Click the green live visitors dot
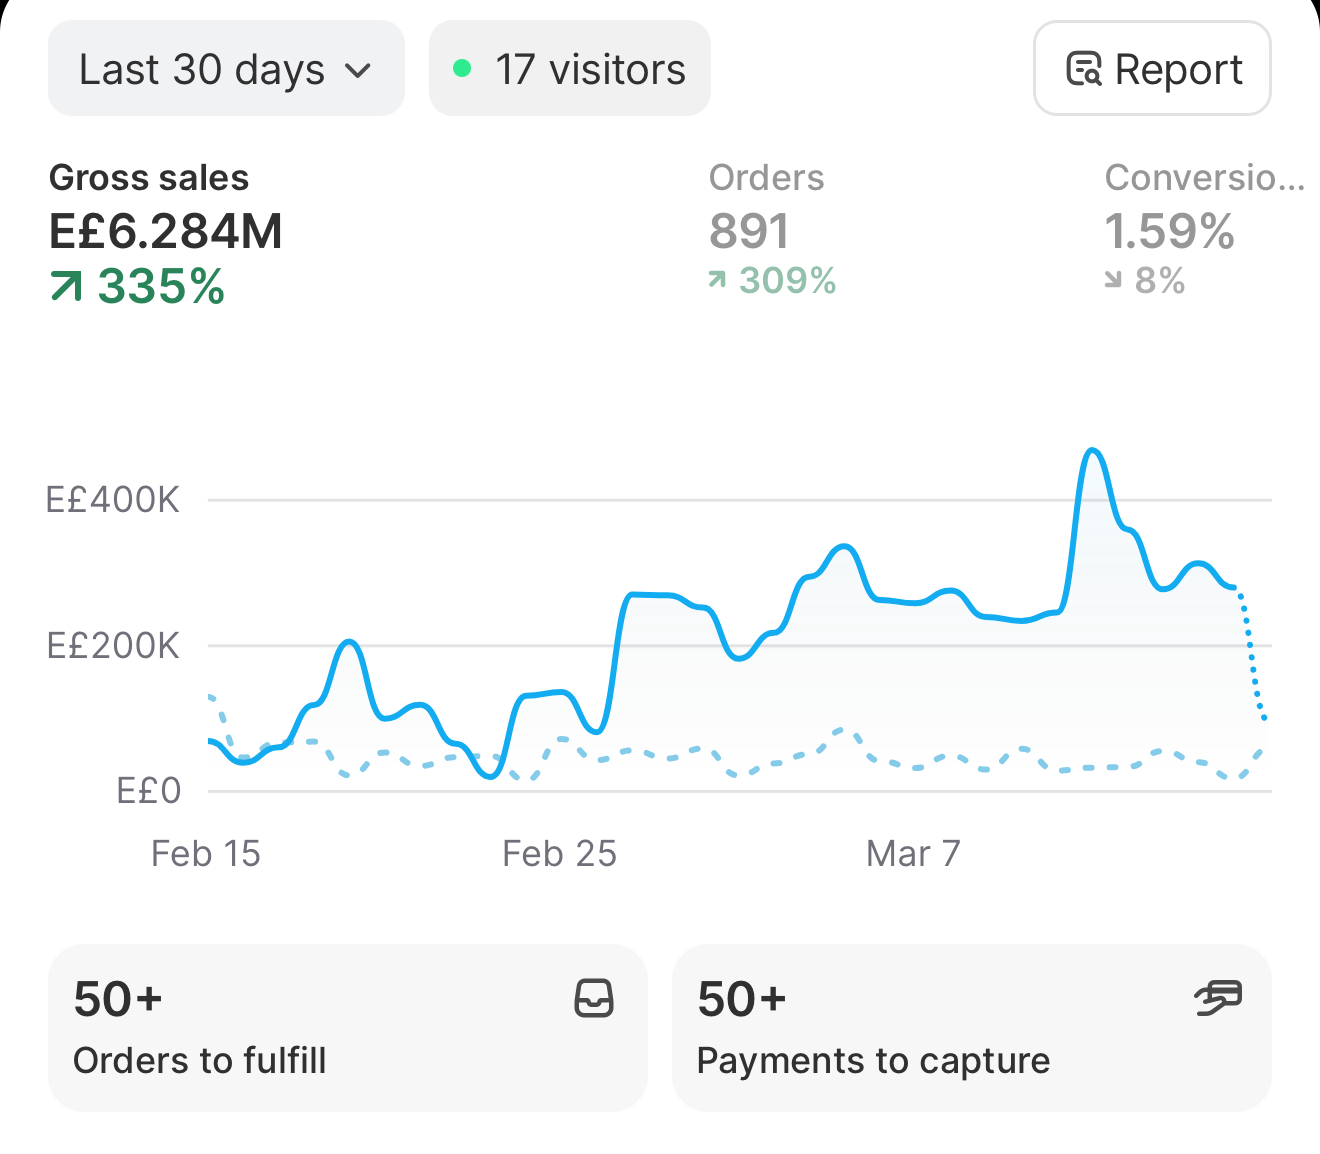The width and height of the screenshot is (1320, 1154). click(462, 69)
